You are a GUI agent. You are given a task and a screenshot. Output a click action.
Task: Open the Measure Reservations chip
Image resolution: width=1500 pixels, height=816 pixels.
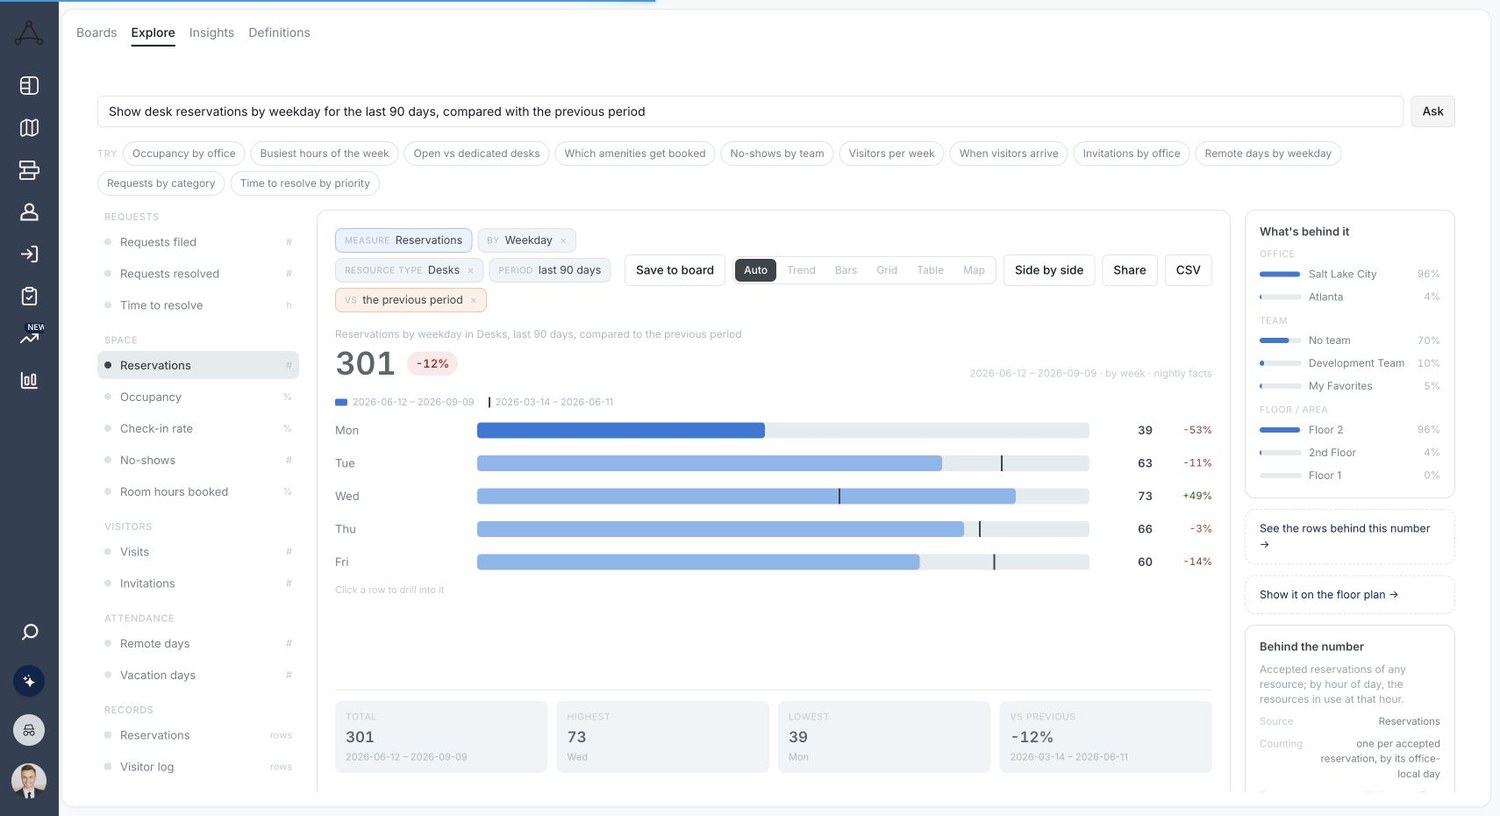[403, 240]
